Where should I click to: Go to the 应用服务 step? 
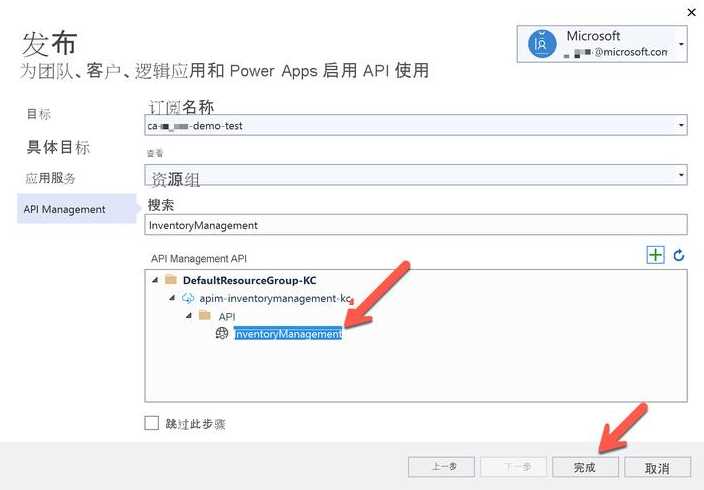pos(50,178)
